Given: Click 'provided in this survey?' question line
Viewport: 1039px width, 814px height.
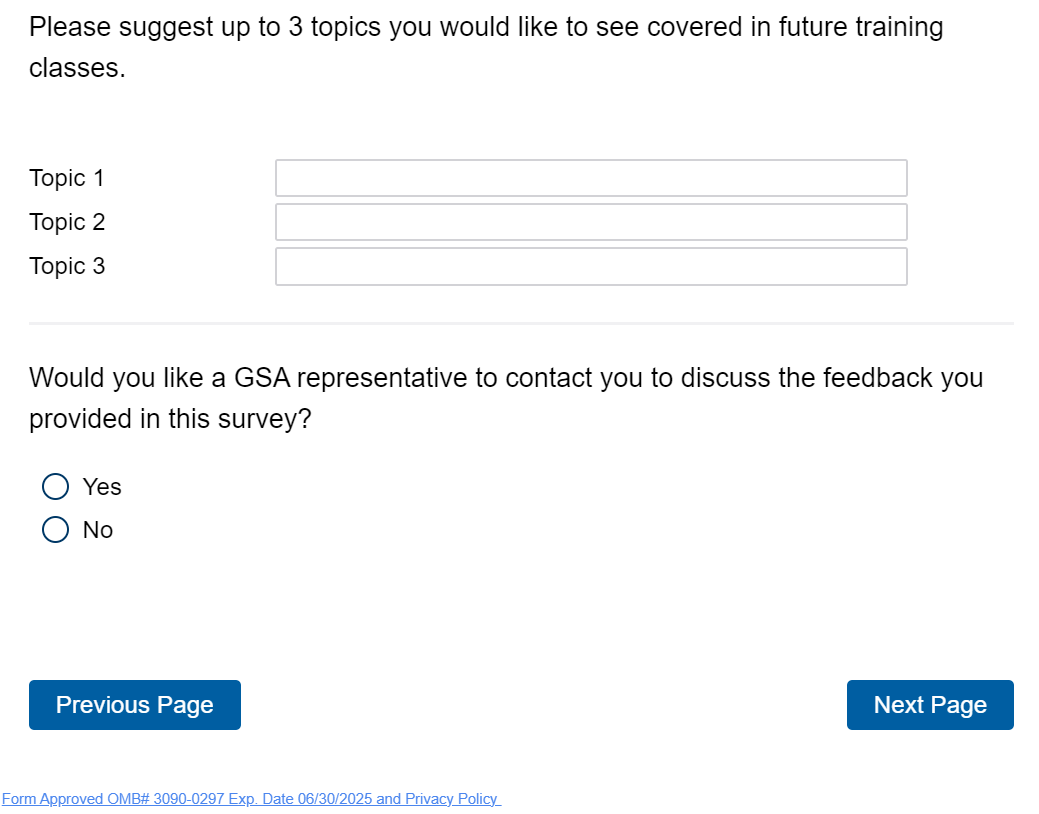Looking at the screenshot, I should (x=171, y=419).
